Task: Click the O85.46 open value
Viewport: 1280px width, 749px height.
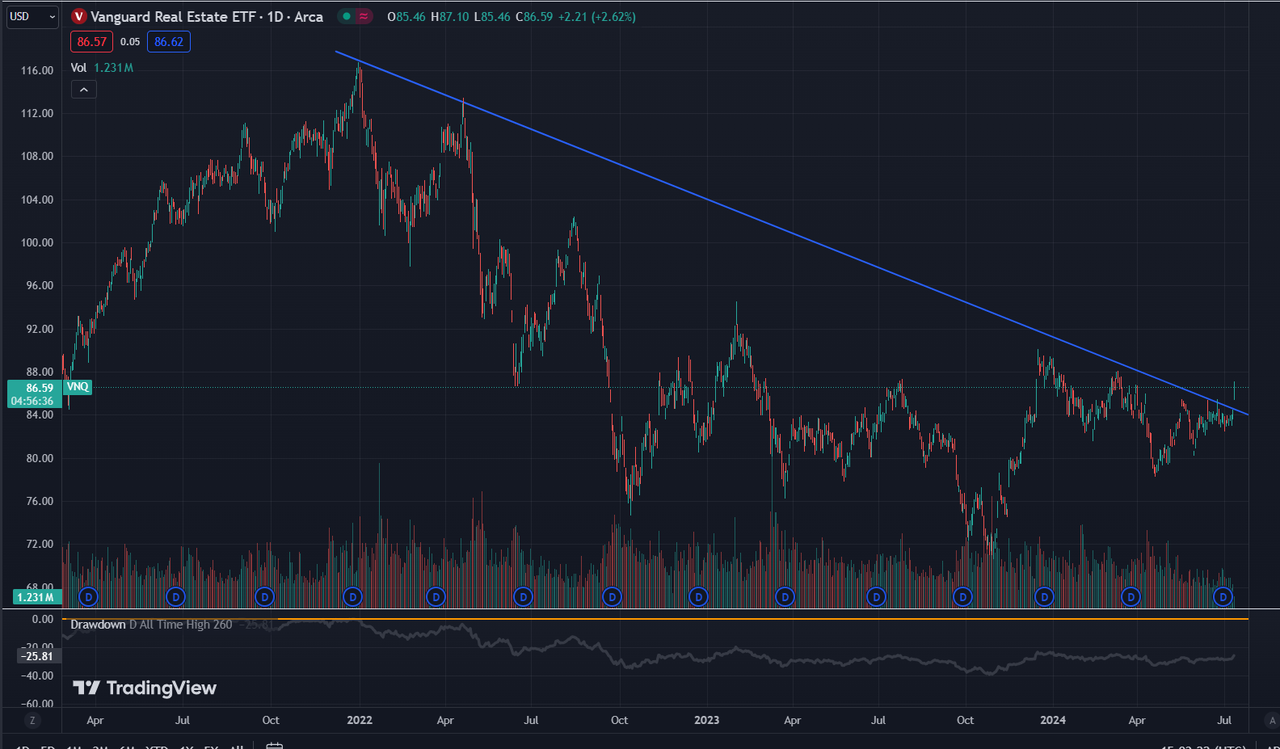Action: (x=408, y=17)
